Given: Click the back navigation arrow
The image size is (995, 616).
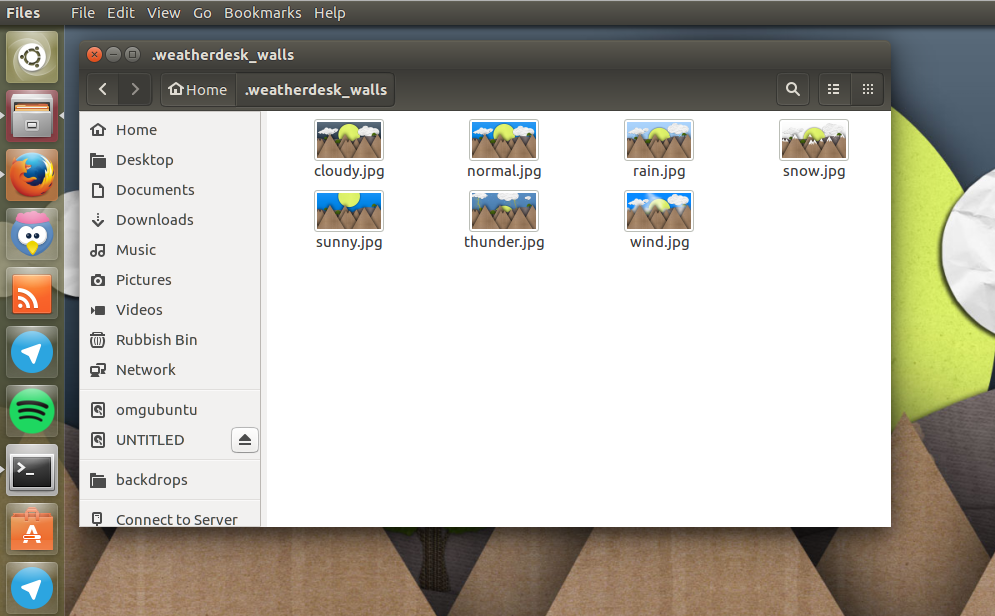Looking at the screenshot, I should (103, 89).
